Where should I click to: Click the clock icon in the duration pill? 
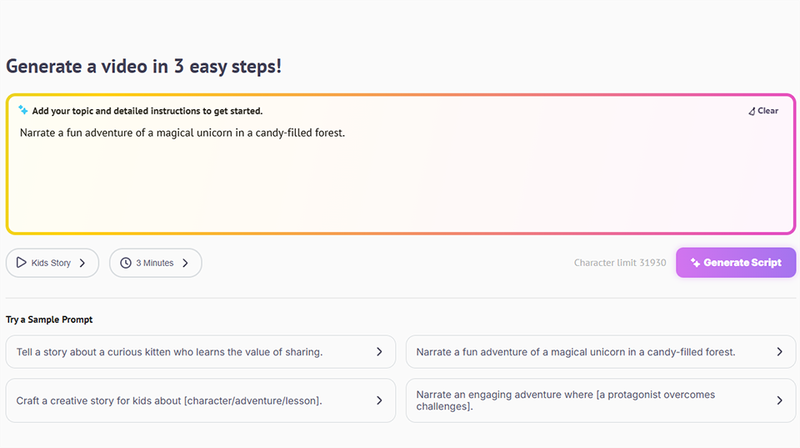pos(125,263)
